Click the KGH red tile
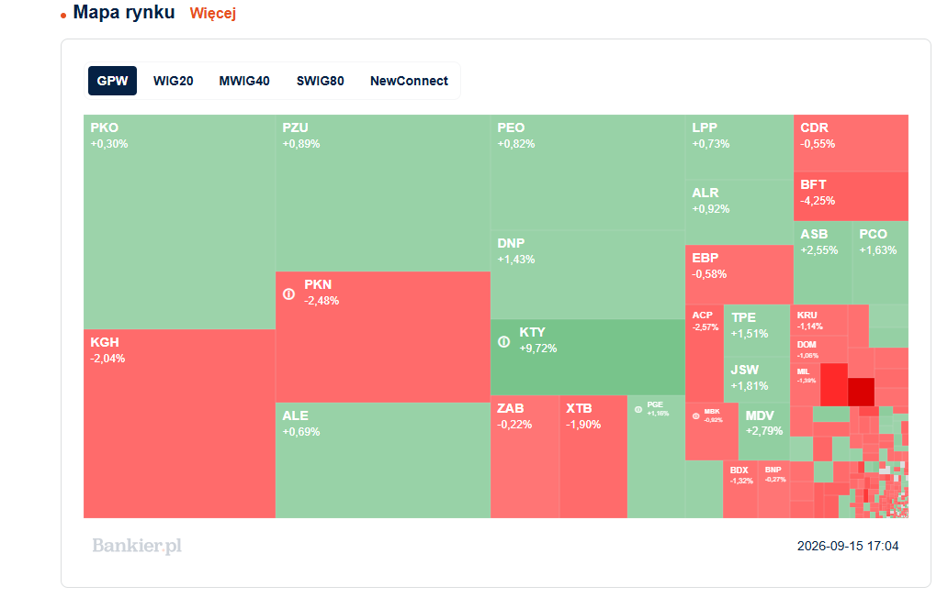The height and width of the screenshot is (598, 948). pos(180,424)
